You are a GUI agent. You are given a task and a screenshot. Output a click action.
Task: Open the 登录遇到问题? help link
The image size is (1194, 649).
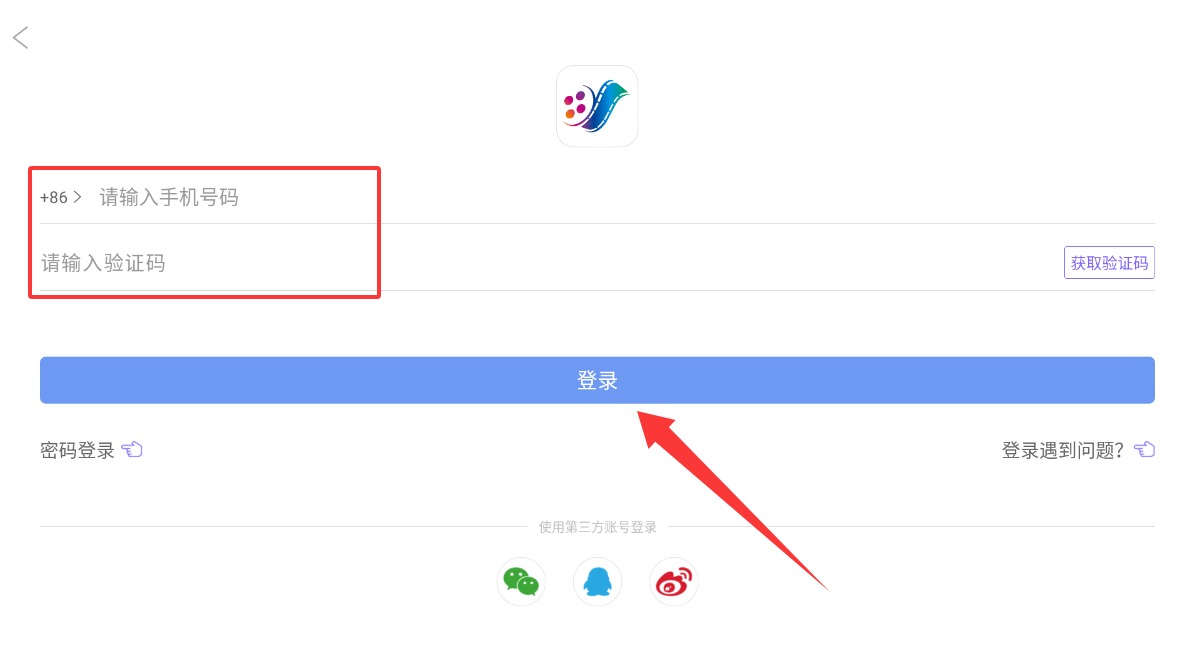click(1062, 450)
